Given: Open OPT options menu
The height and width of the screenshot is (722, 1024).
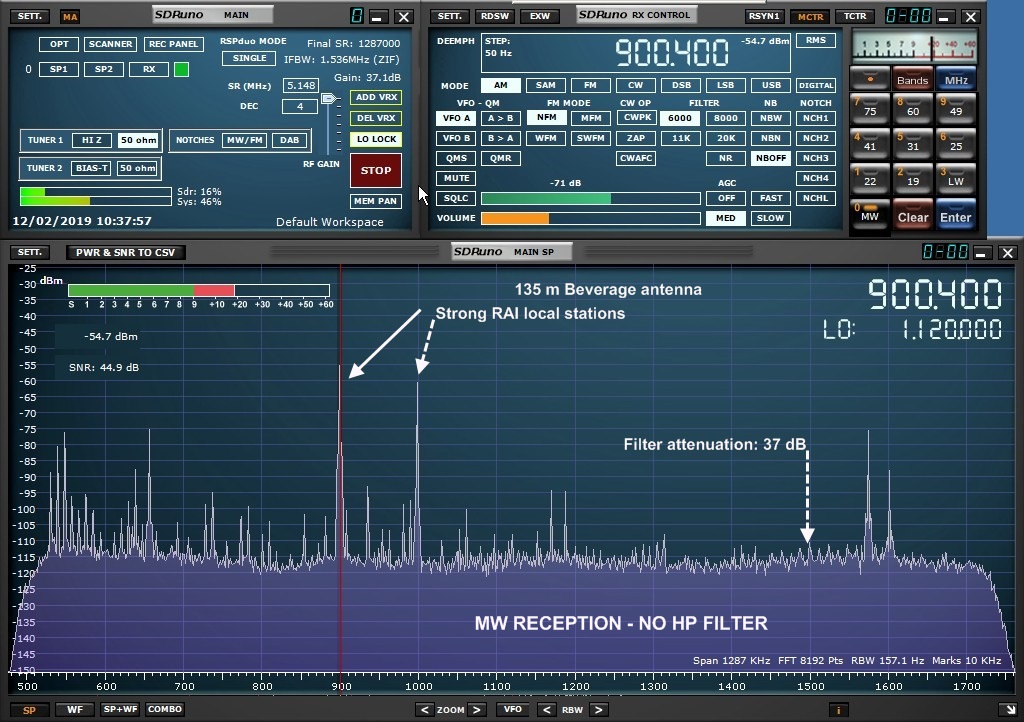Looking at the screenshot, I should (x=59, y=44).
